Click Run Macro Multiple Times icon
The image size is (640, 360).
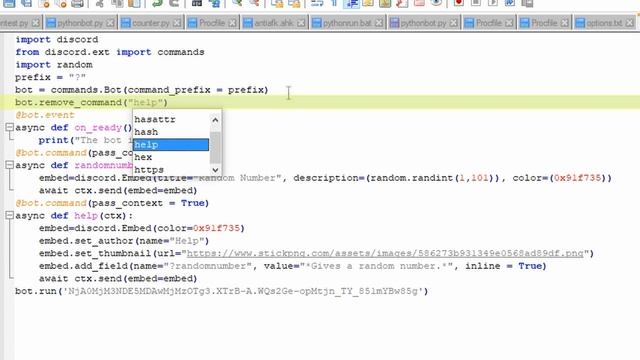click(510, 3)
